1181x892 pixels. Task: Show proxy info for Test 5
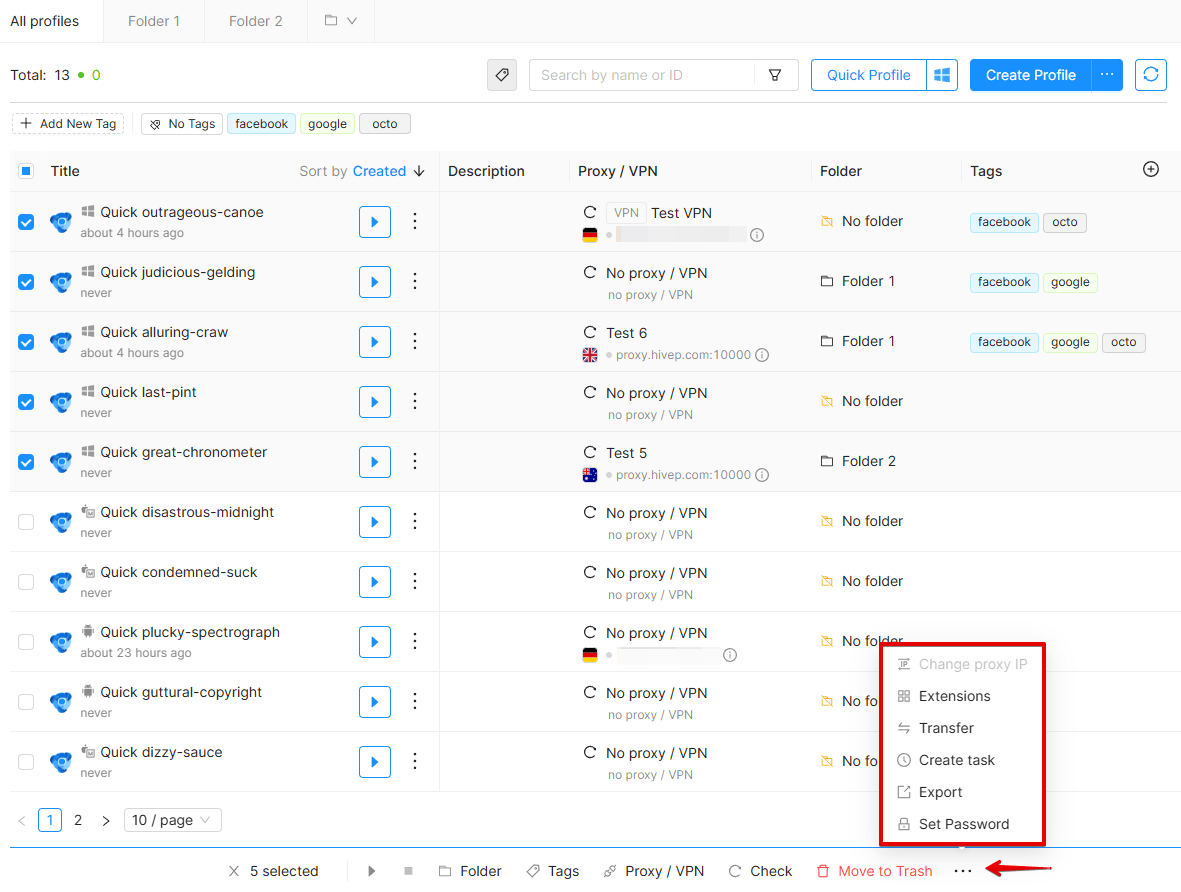[762, 475]
